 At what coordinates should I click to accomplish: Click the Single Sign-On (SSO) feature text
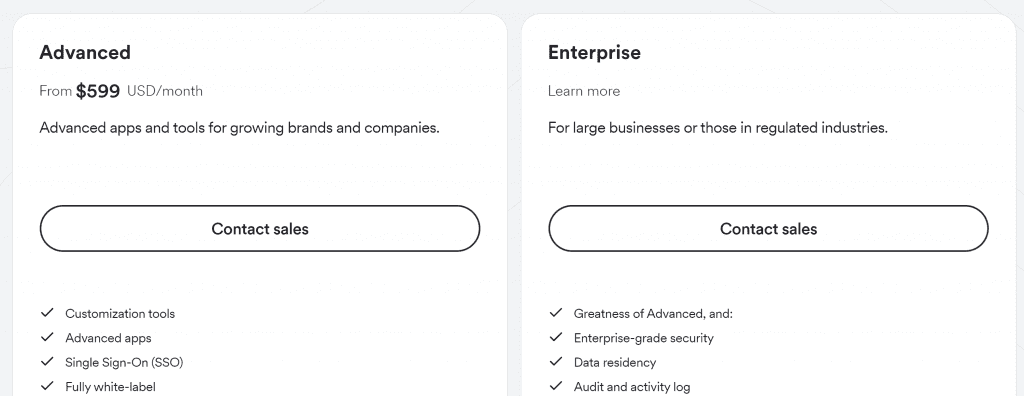(x=124, y=362)
